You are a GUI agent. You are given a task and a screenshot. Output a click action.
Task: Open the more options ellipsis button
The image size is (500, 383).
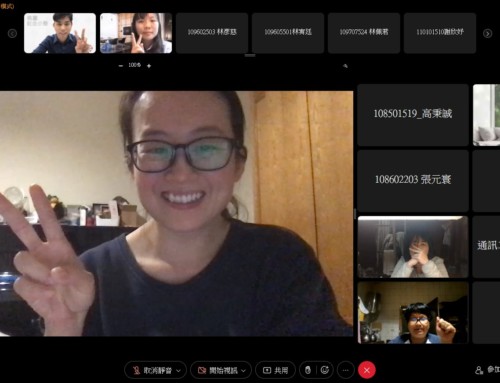click(346, 370)
